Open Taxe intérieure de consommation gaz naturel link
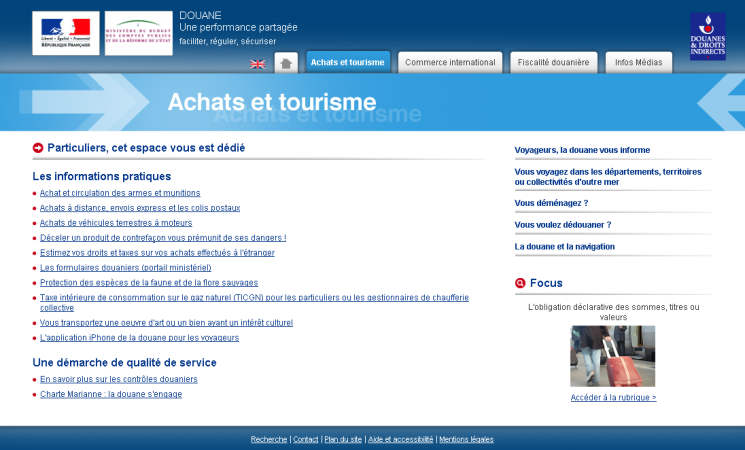The image size is (745, 450). (x=254, y=303)
